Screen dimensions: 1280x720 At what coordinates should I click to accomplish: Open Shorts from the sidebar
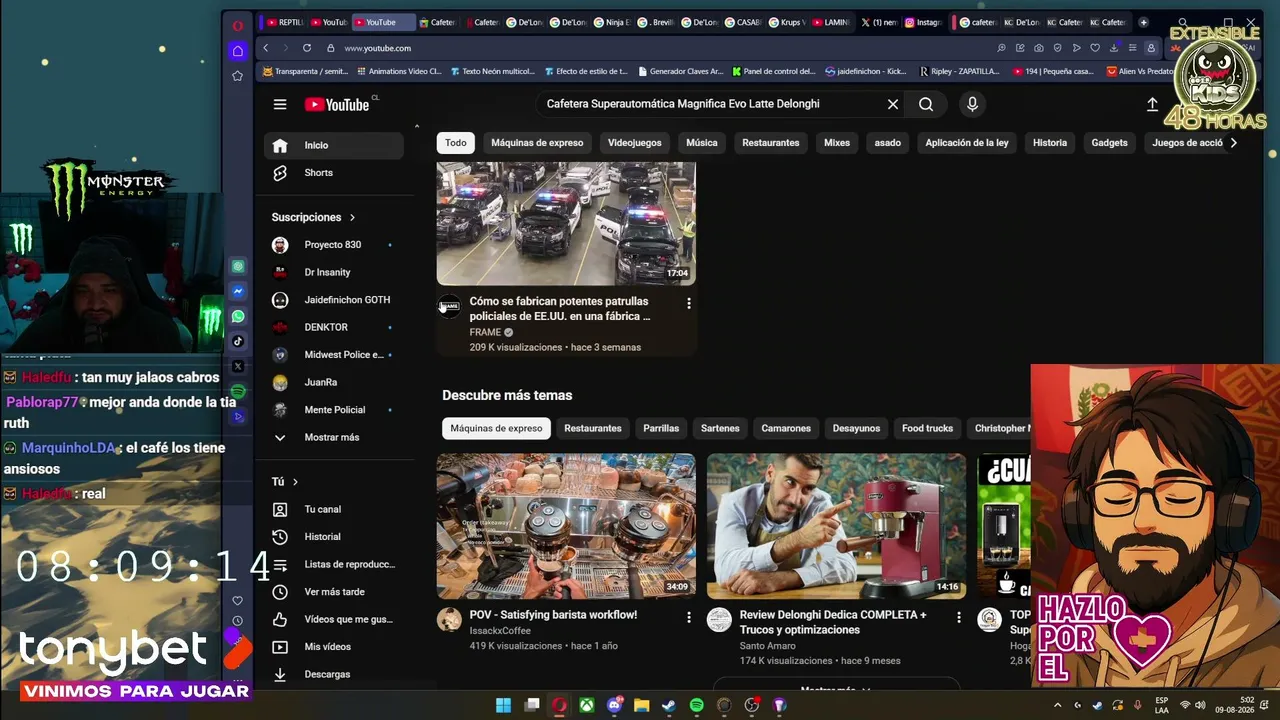(334, 173)
